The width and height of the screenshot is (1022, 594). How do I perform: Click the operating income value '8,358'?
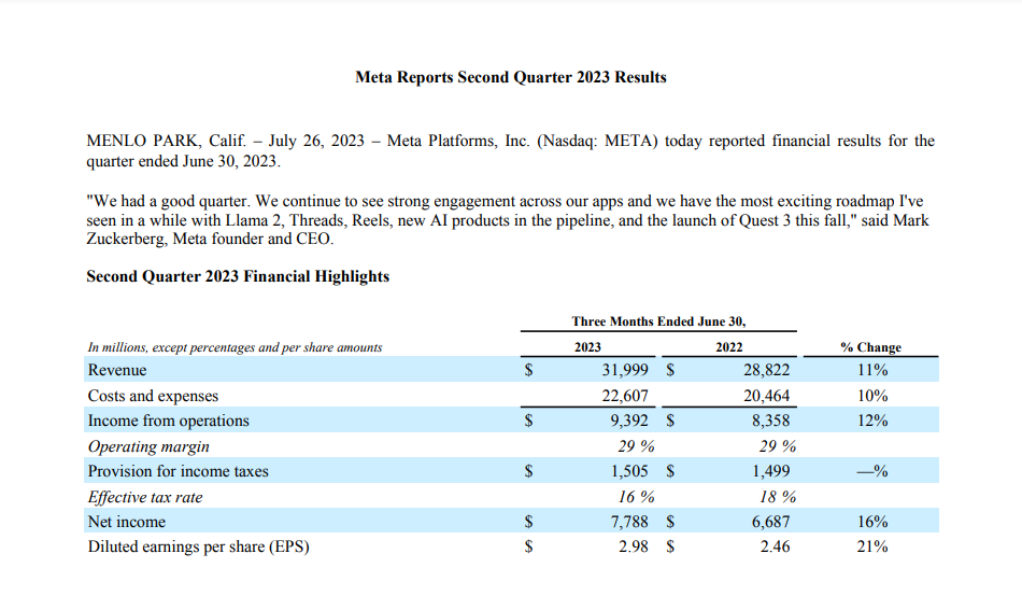771,421
